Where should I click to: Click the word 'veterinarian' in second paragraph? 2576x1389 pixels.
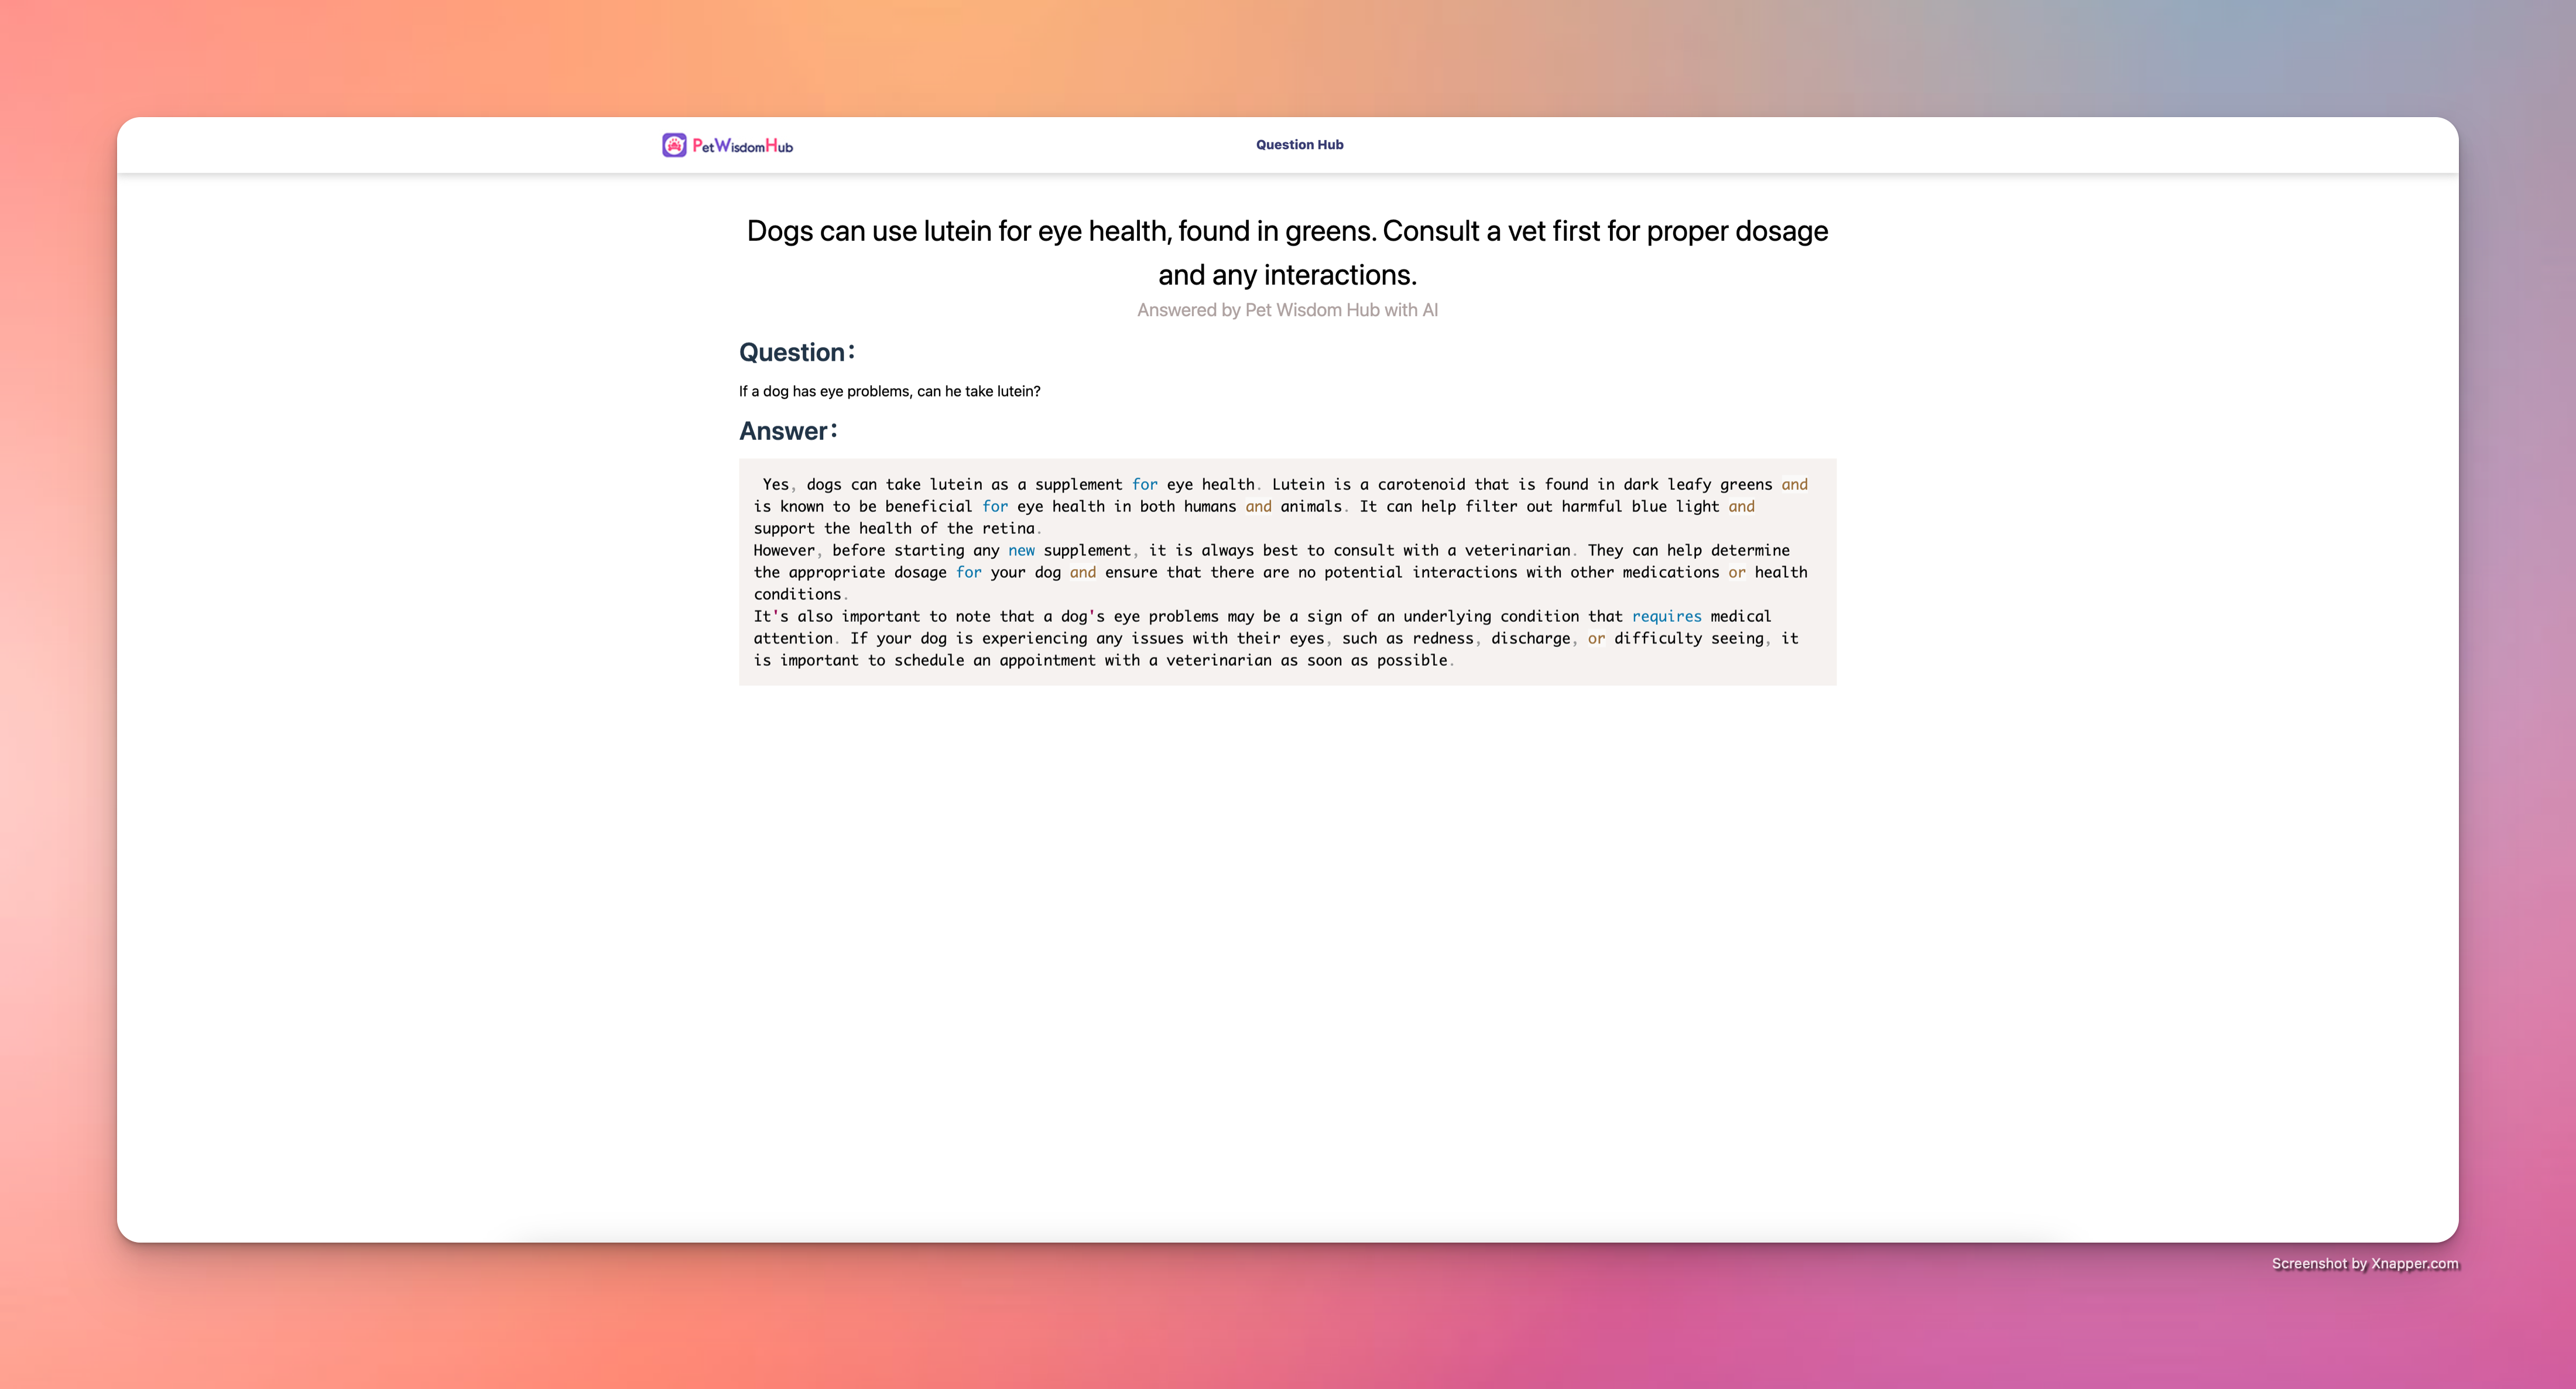1517,550
